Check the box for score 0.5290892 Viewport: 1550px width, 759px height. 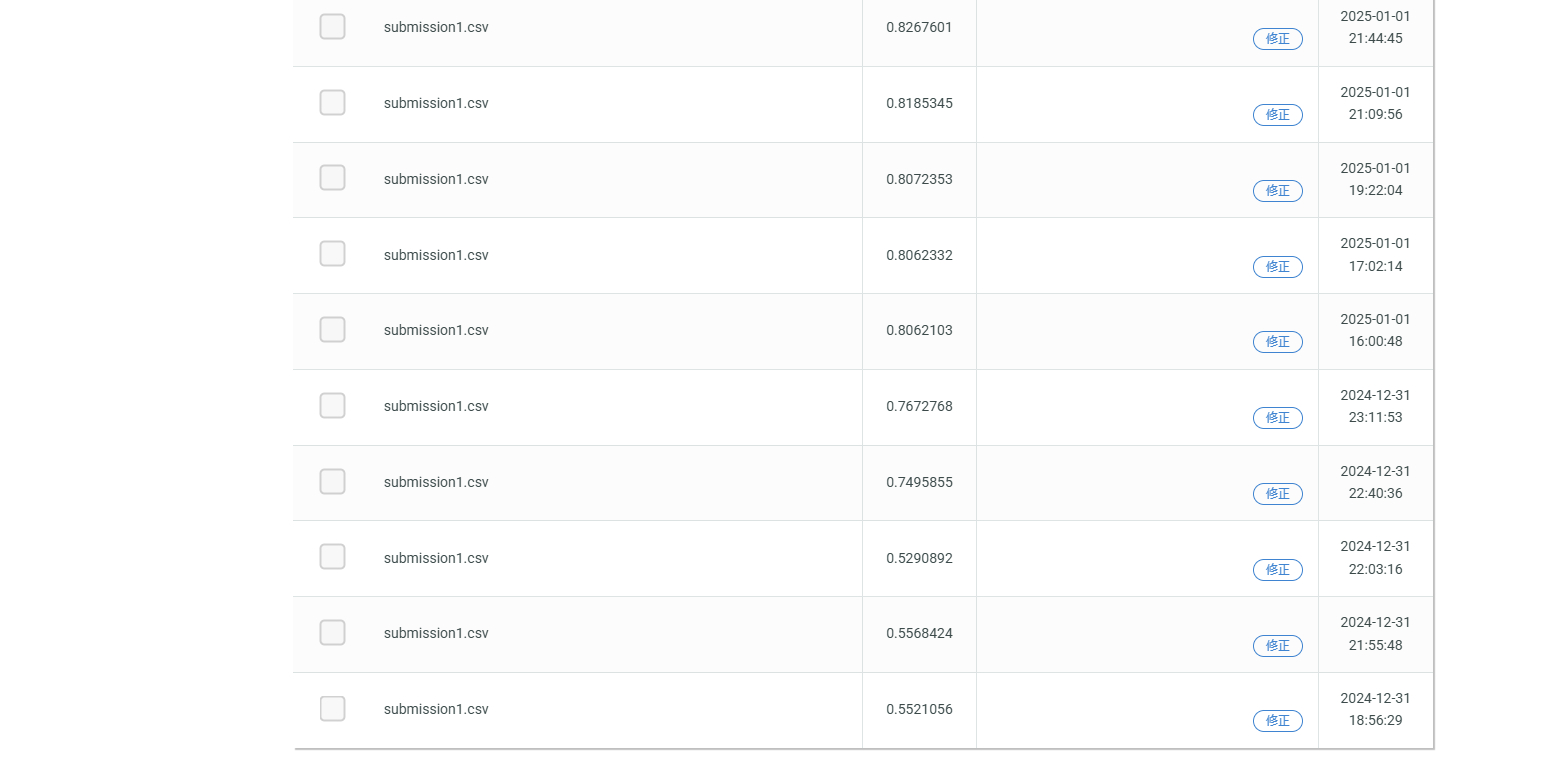332,557
